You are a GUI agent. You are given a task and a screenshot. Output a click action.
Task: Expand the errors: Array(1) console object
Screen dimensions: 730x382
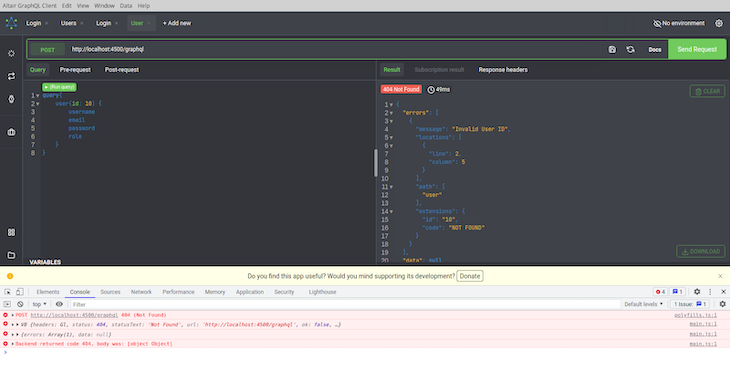tap(17, 335)
